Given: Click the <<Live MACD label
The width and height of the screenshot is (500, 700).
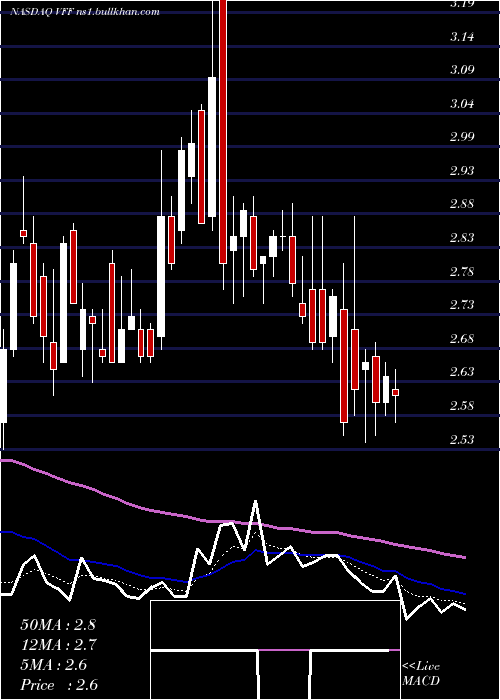Looking at the screenshot, I should pyautogui.click(x=421, y=674).
